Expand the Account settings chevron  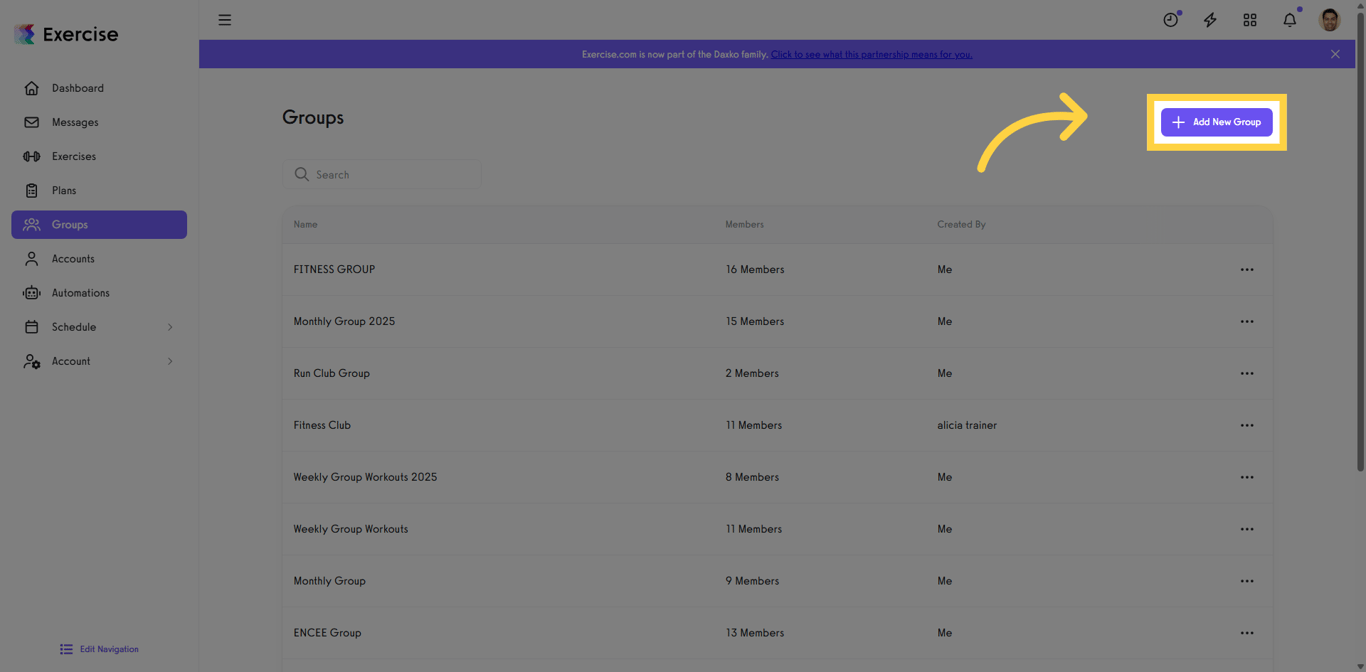pyautogui.click(x=170, y=361)
